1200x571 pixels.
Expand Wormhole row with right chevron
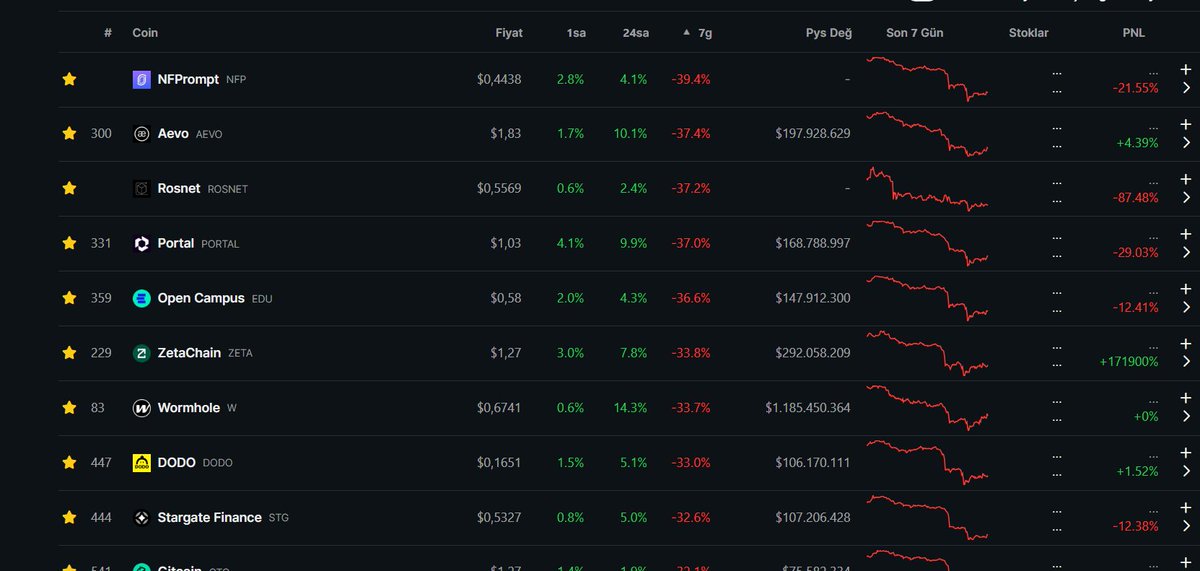click(x=1186, y=417)
